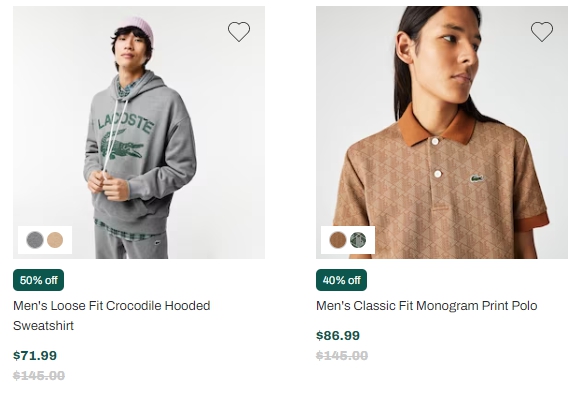This screenshot has width=577, height=395.
Task: Add the hooded sweatshirt to wishlist heart
Action: (x=239, y=32)
